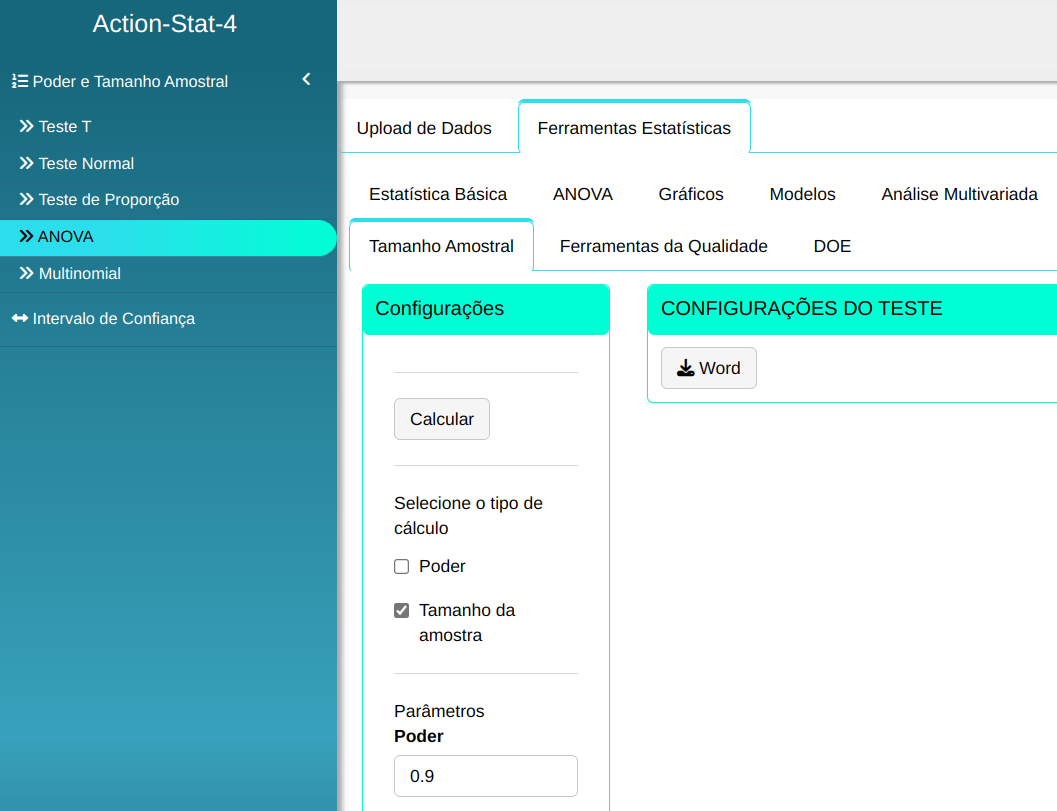Click the Action-Stat-4 title link

point(165,24)
